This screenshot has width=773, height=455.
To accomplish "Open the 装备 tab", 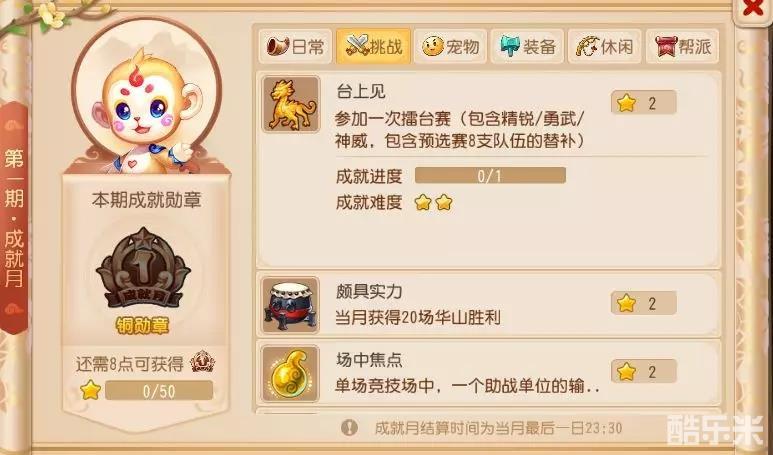I will tap(527, 46).
